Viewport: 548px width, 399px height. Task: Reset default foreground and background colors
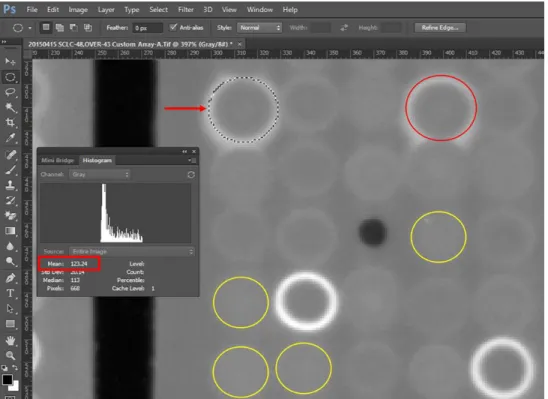[4, 368]
